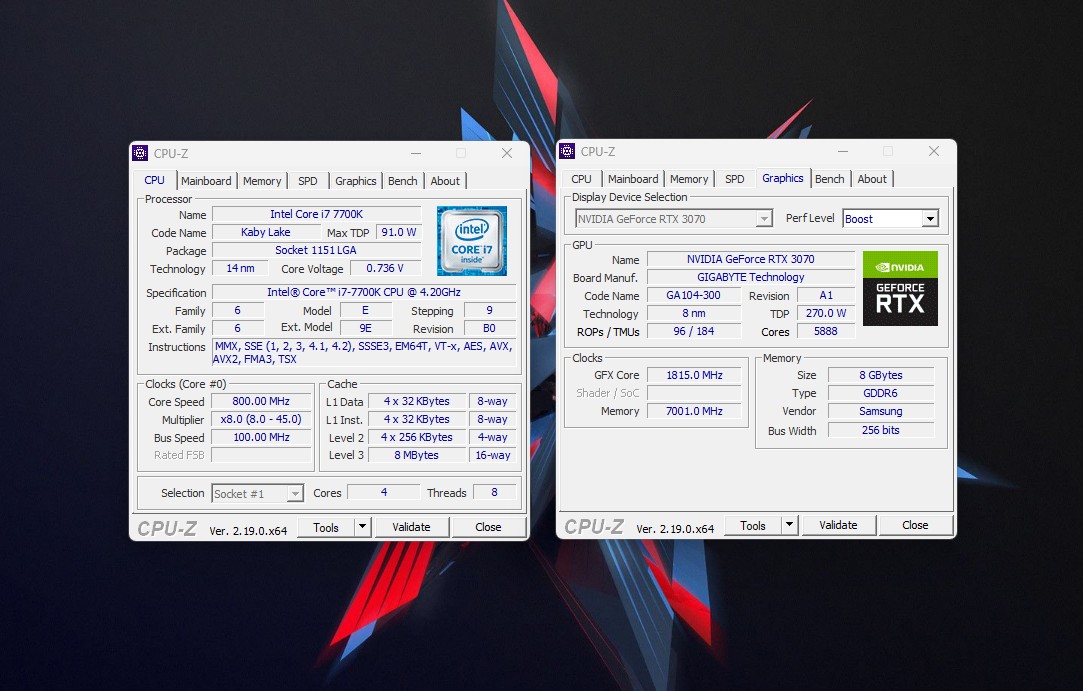The image size is (1083, 691).
Task: Minimize the left CPU-Z window
Action: 416,153
